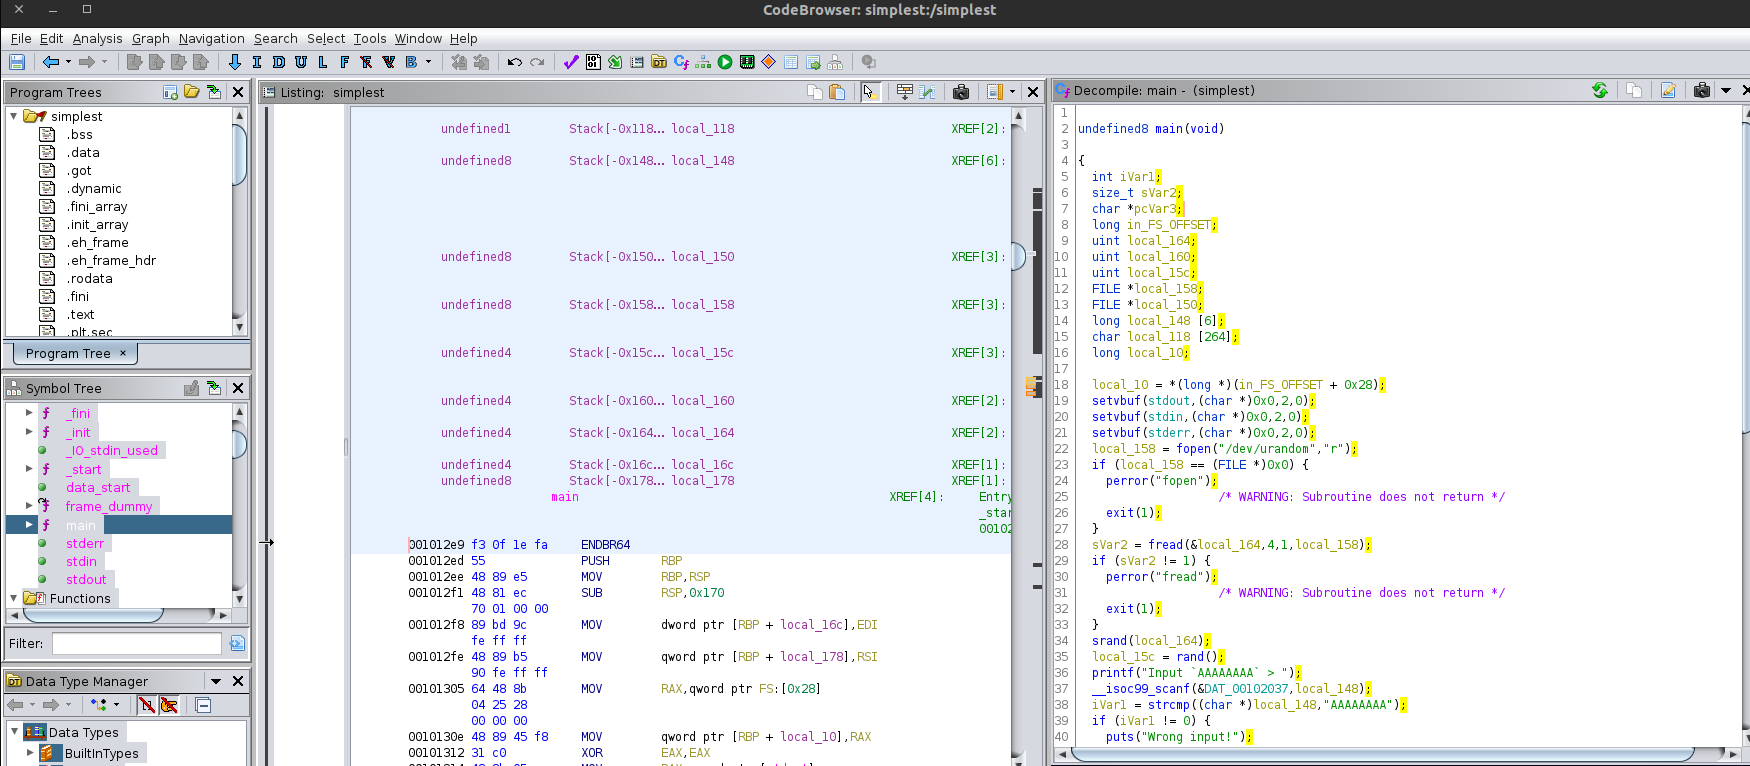Click the Re-decompile refresh icon

[x=1600, y=91]
